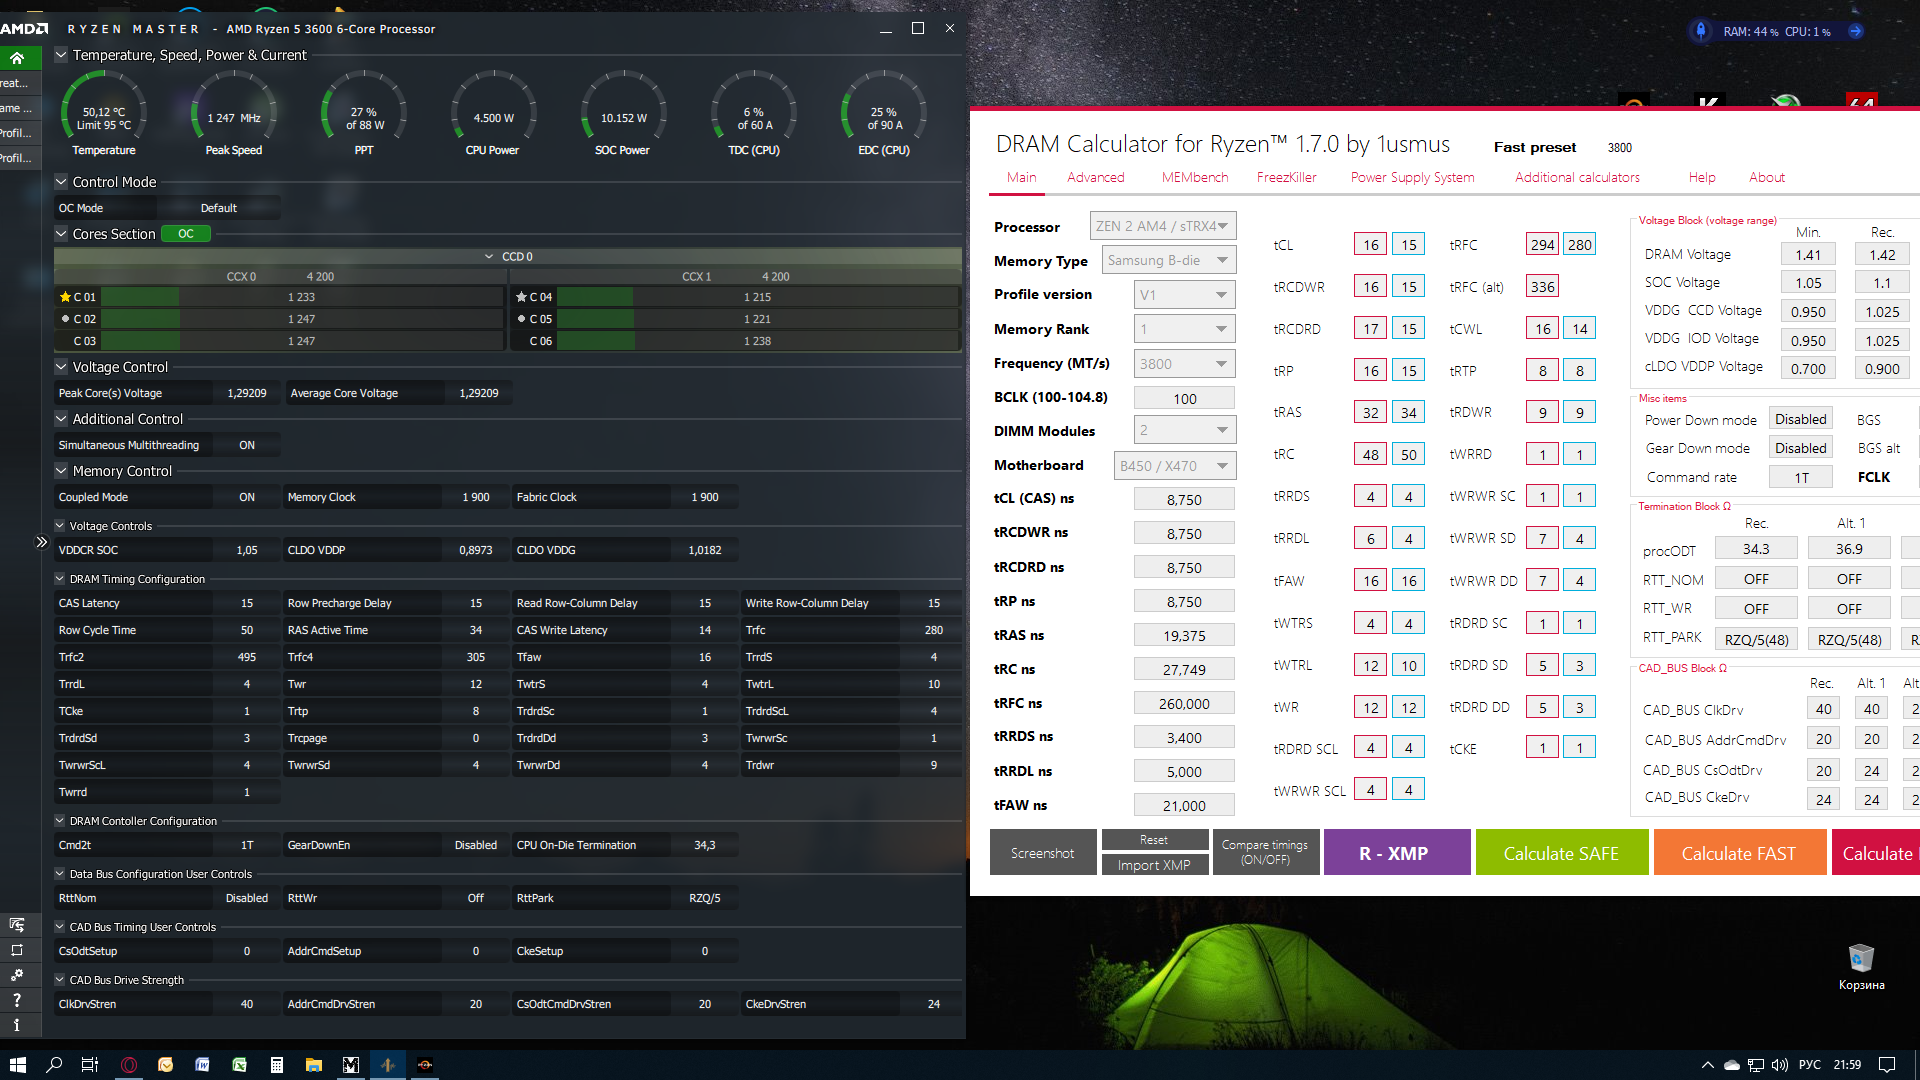Toggle Power Down mode Disabled field

point(1800,420)
